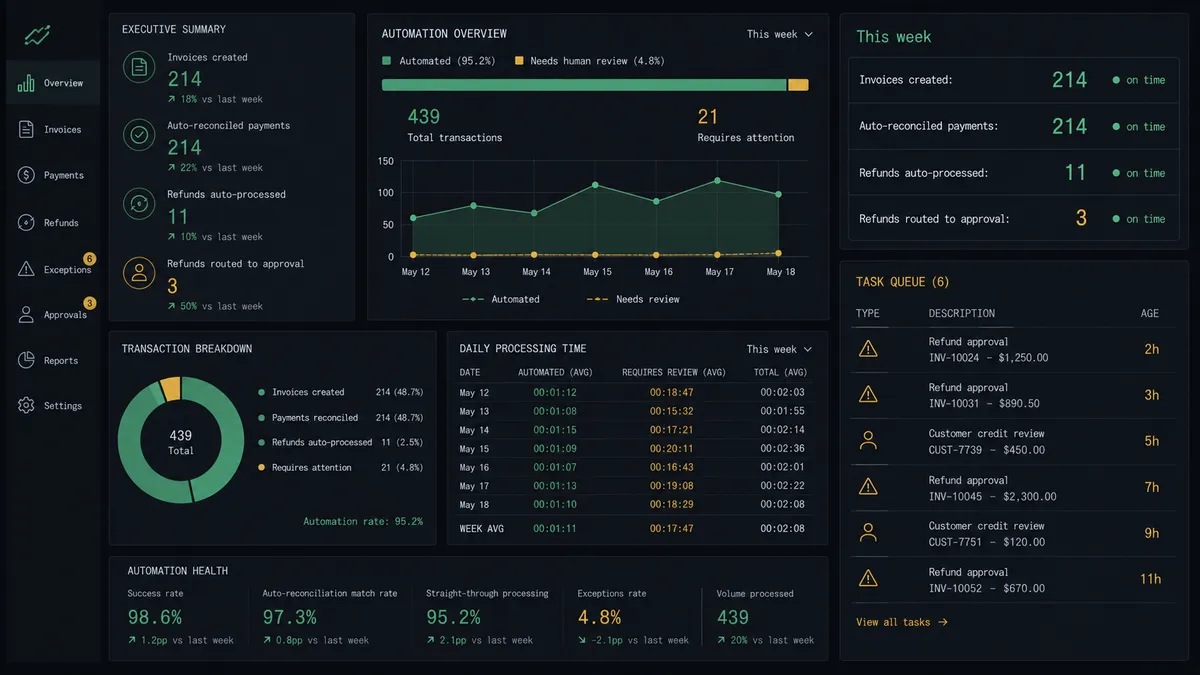Screen dimensions: 1200x675
Task: Open the Daily Processing Time This week dropdown
Action: click(x=780, y=349)
